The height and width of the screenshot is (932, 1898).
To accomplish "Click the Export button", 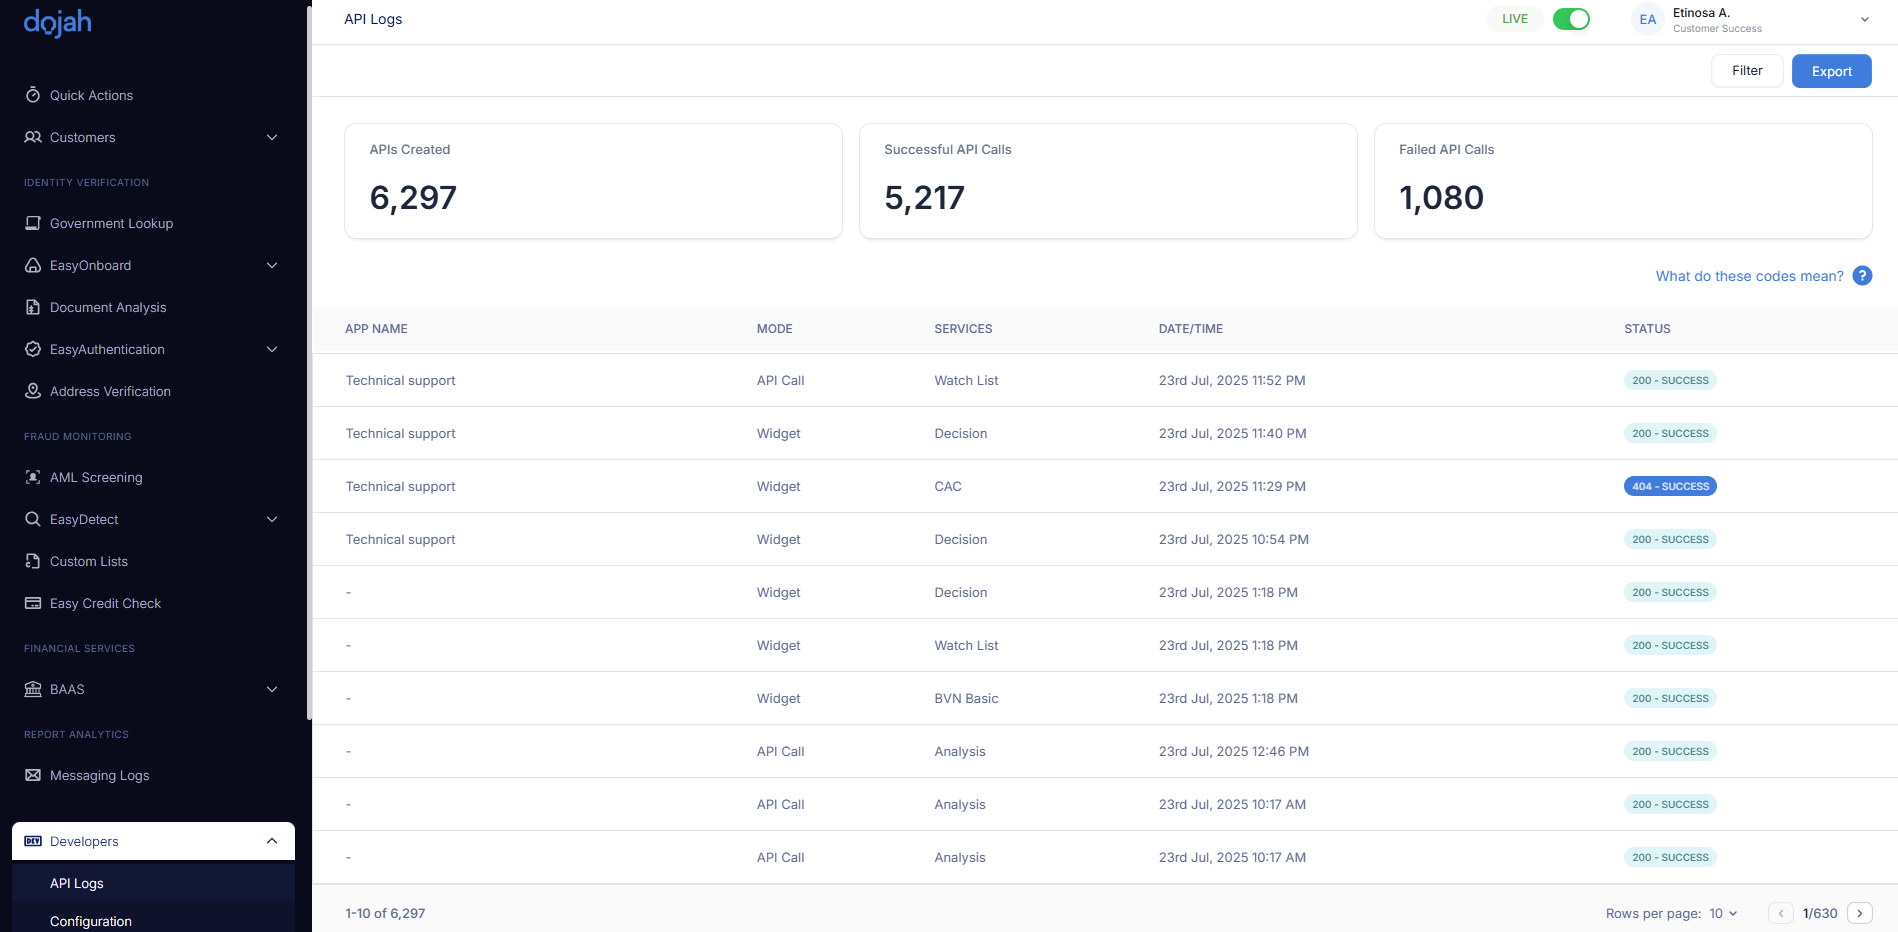I will click(x=1831, y=71).
